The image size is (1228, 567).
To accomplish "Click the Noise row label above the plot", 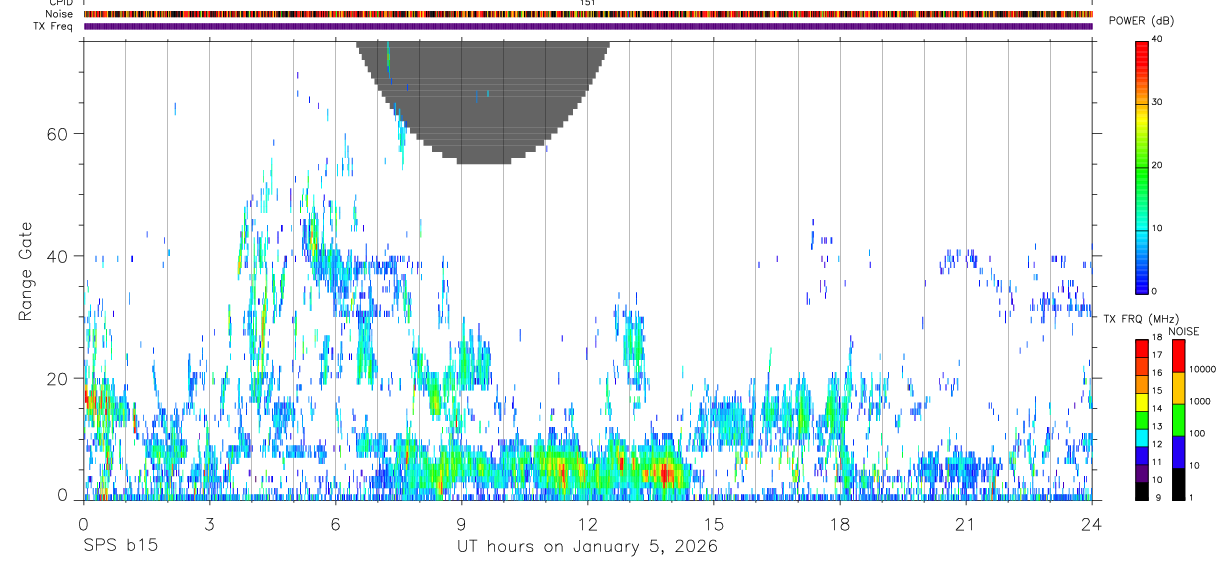I will click(60, 15).
